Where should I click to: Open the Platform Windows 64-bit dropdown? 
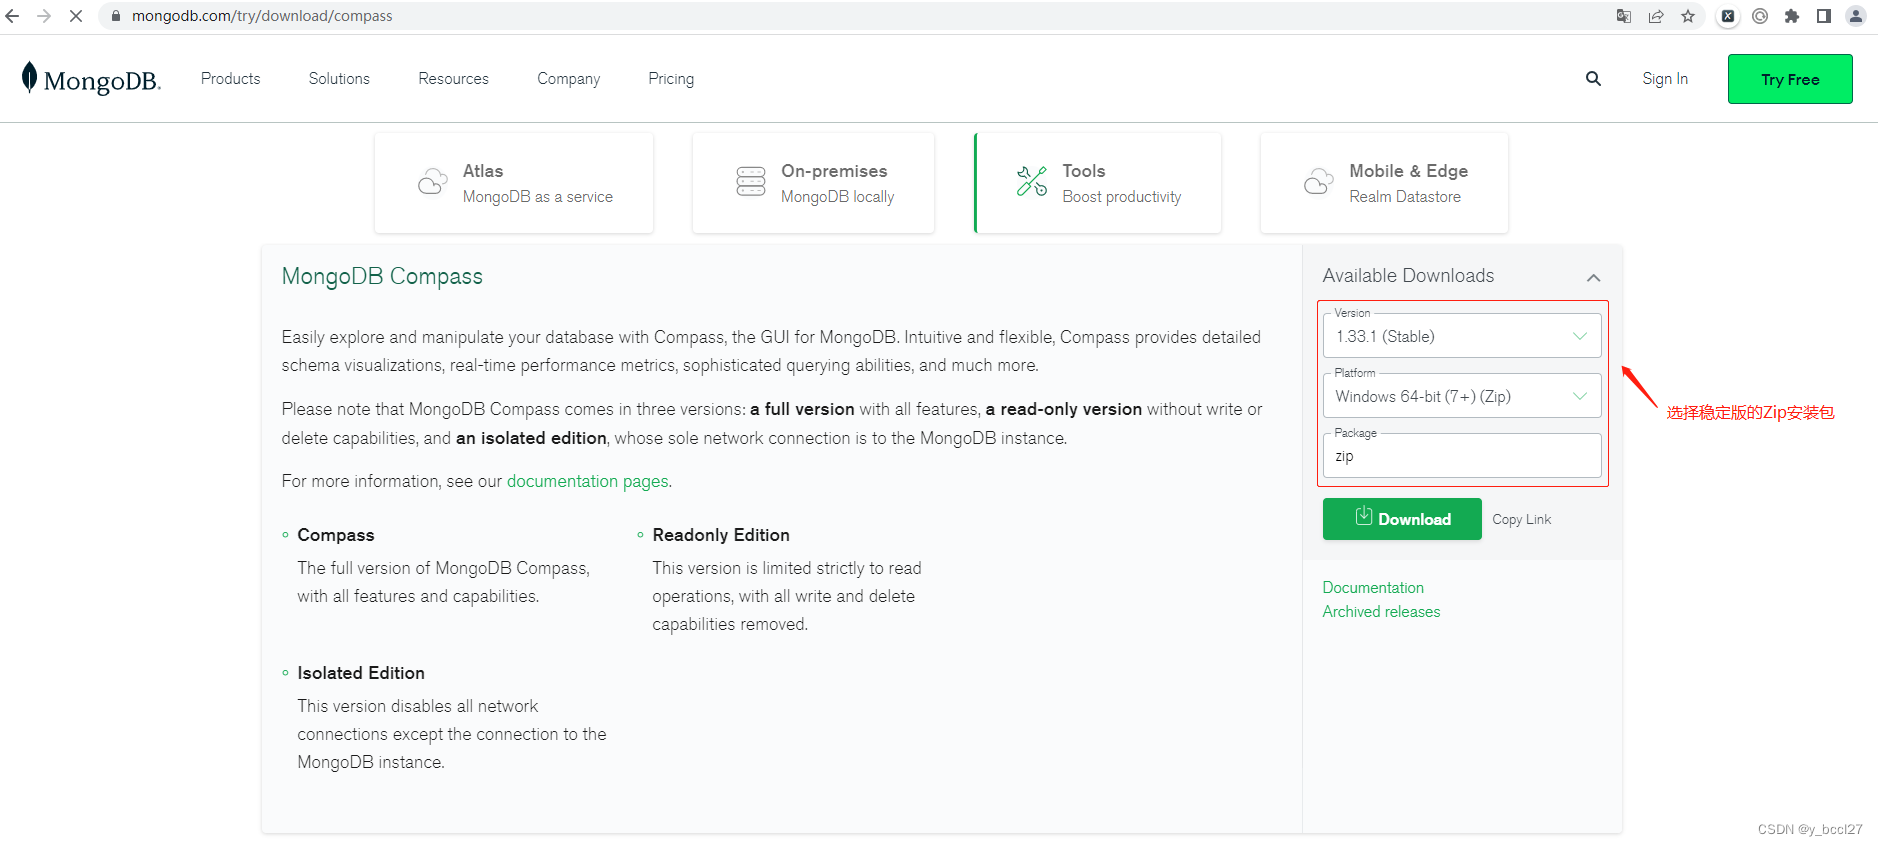1462,396
